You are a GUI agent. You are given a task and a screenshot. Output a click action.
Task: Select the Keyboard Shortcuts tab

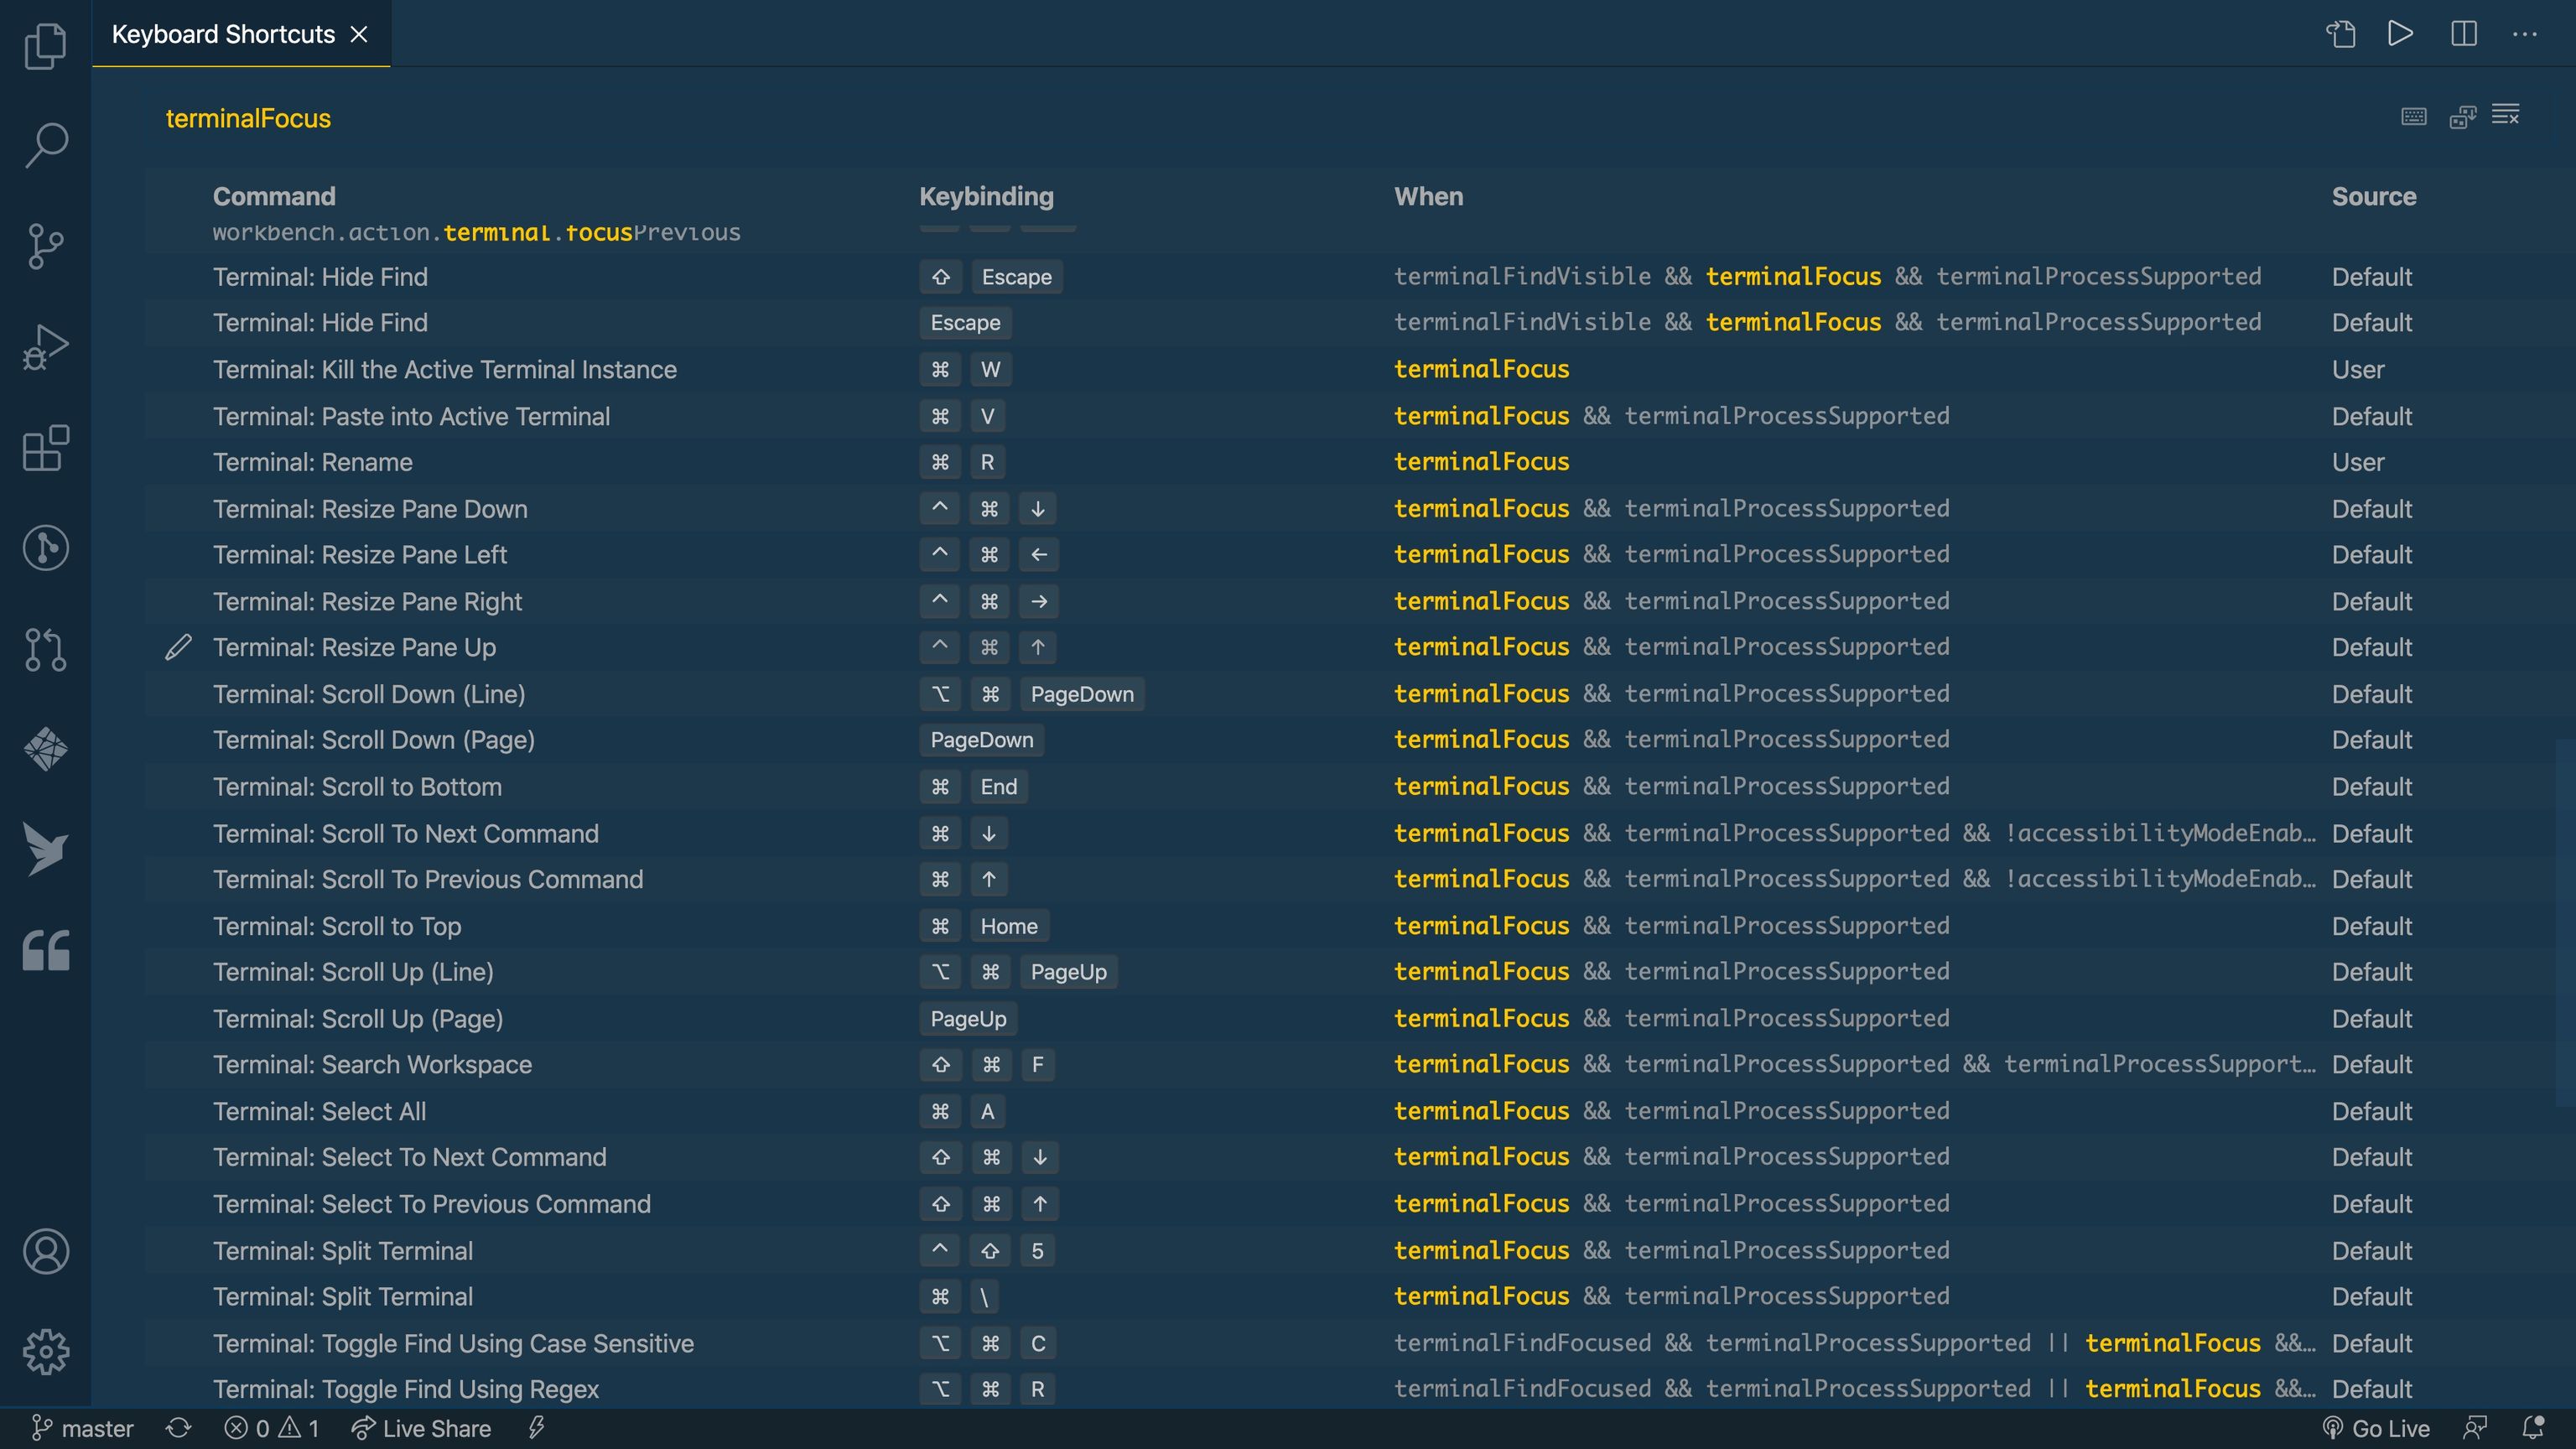coord(223,34)
